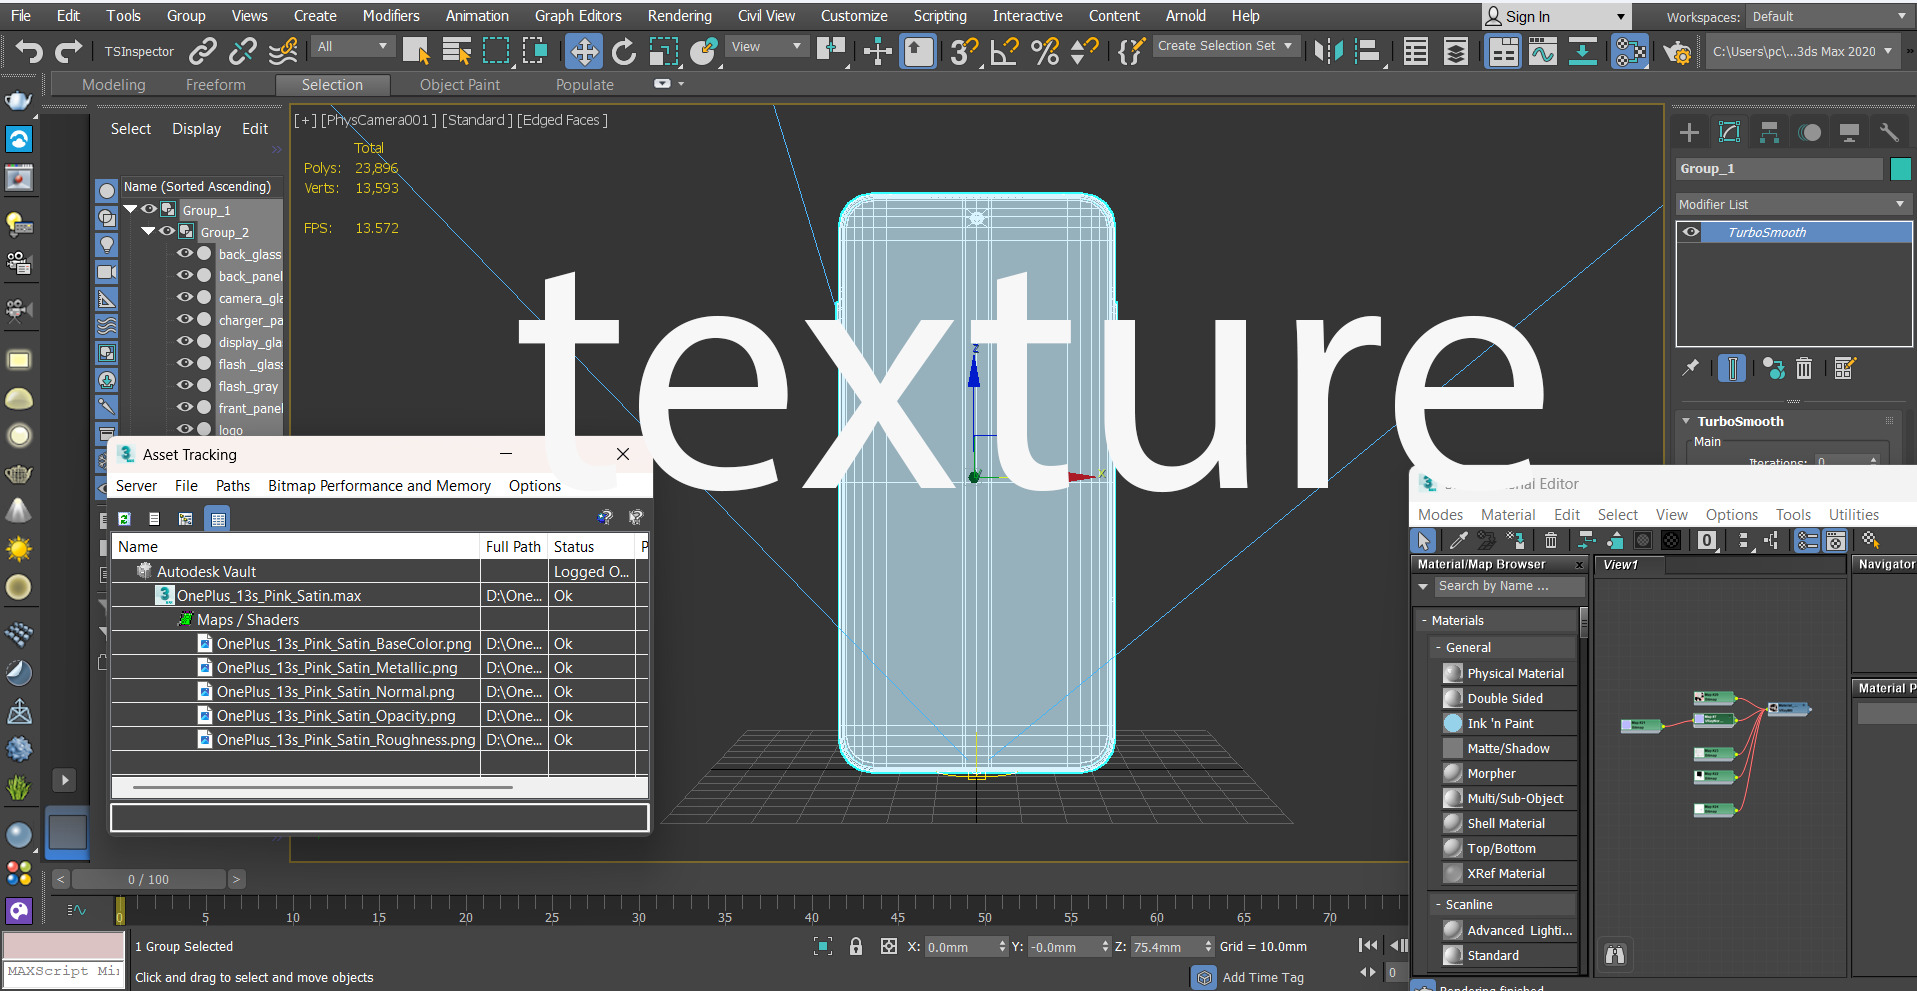Open the View coordinate system dropdown

(x=767, y=47)
